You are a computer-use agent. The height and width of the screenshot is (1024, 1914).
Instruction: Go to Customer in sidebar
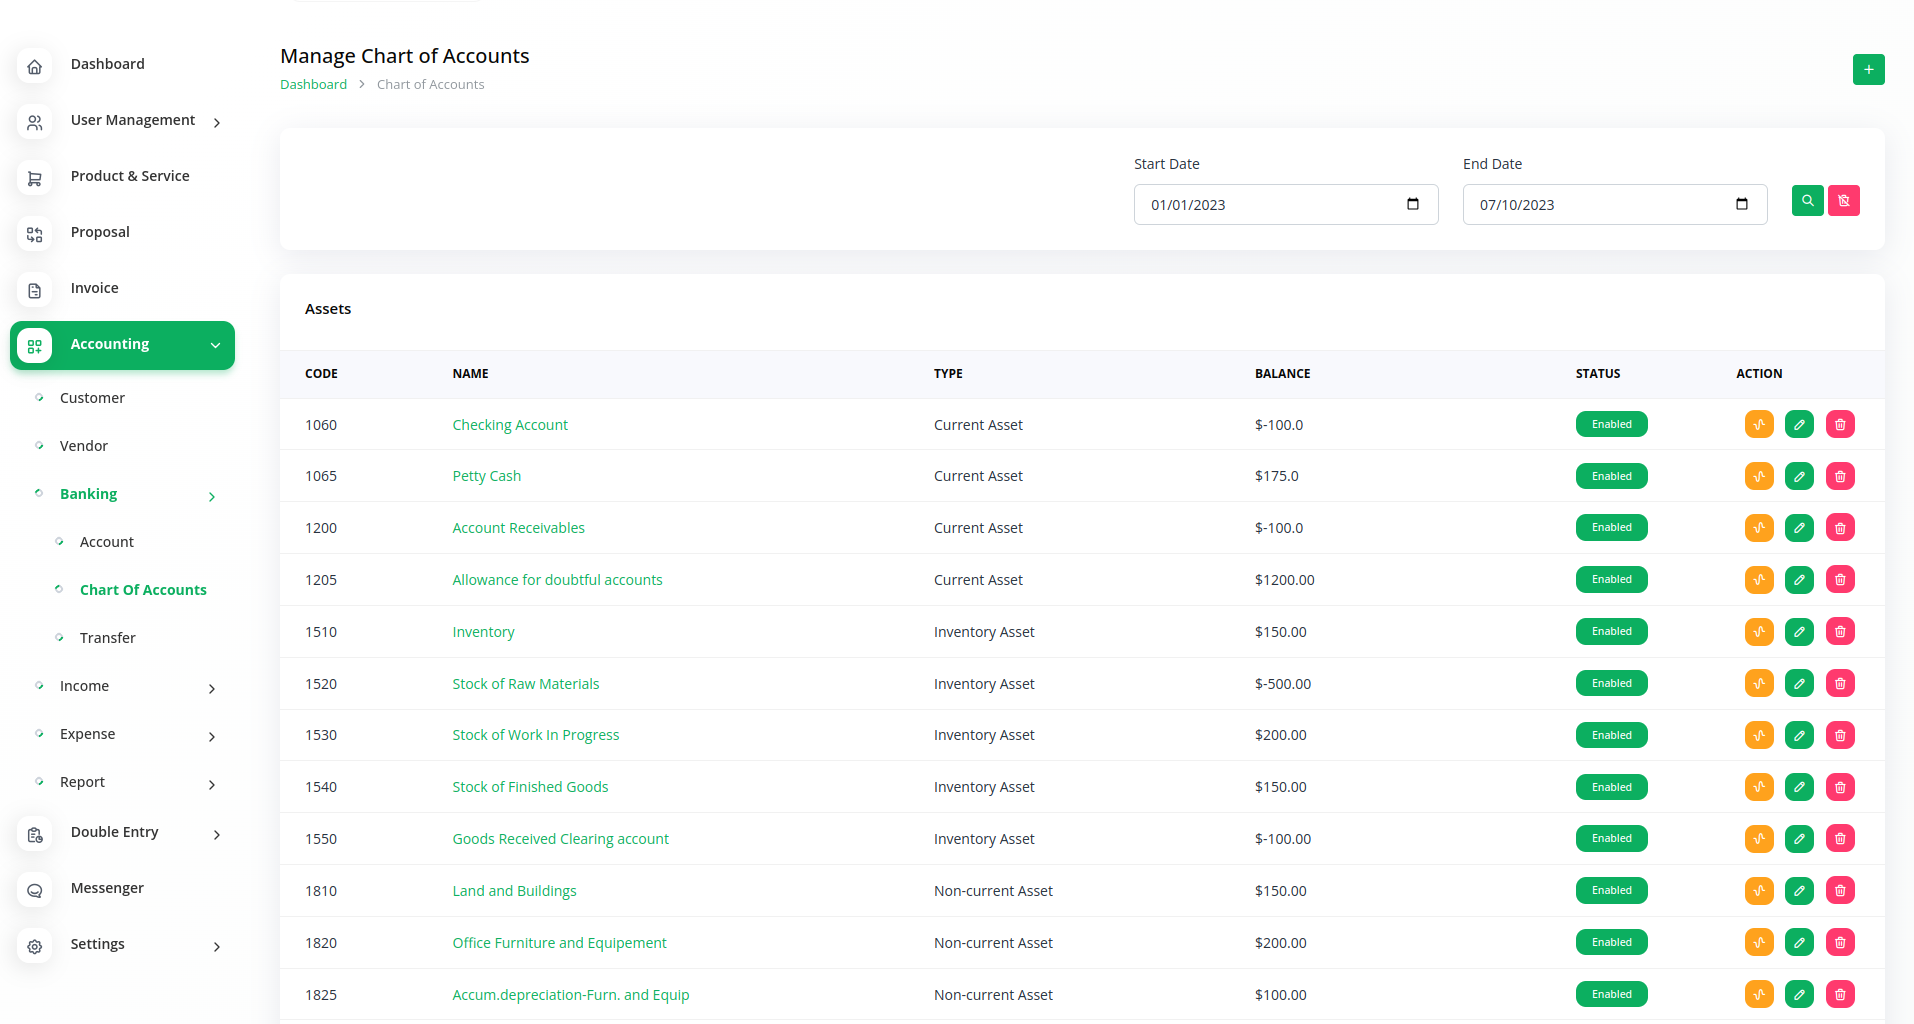[x=92, y=398]
